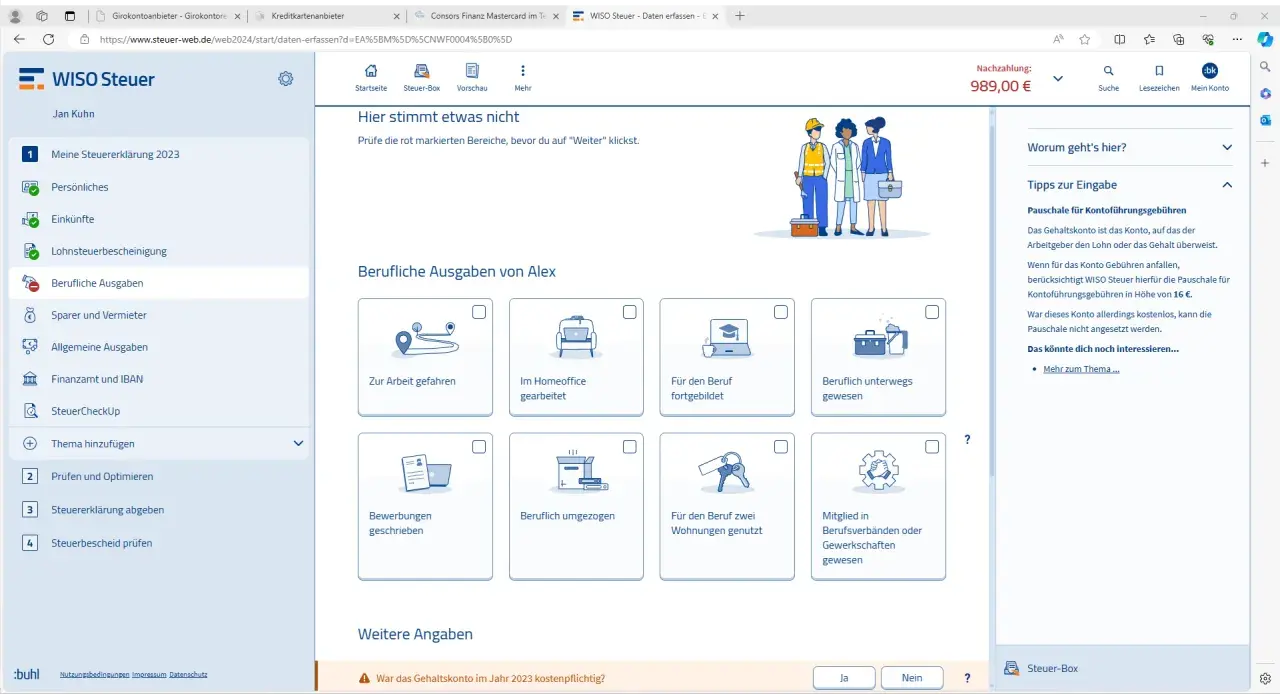Open Lesezeichen bookmark icon
This screenshot has height=694, width=1280.
pos(1159,71)
